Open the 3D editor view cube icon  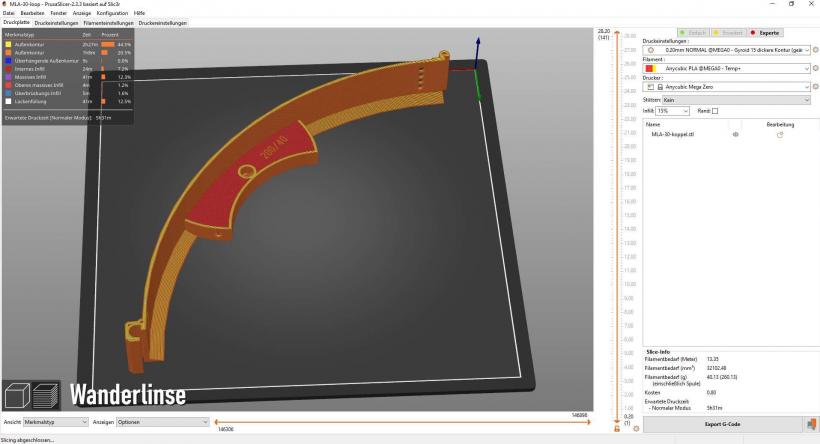[x=16, y=395]
